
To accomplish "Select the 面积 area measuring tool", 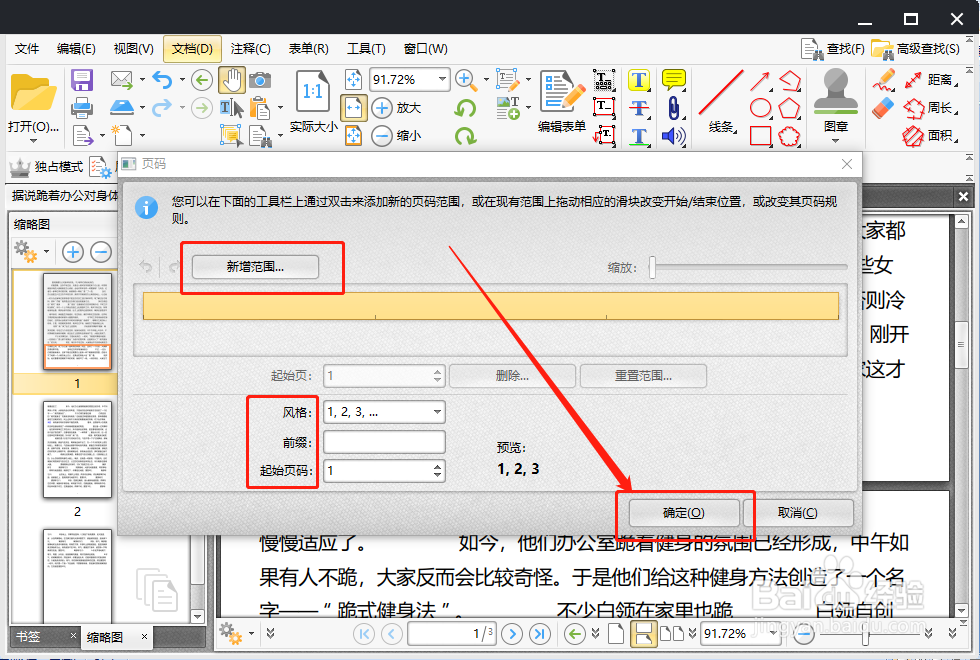I will pos(912,136).
